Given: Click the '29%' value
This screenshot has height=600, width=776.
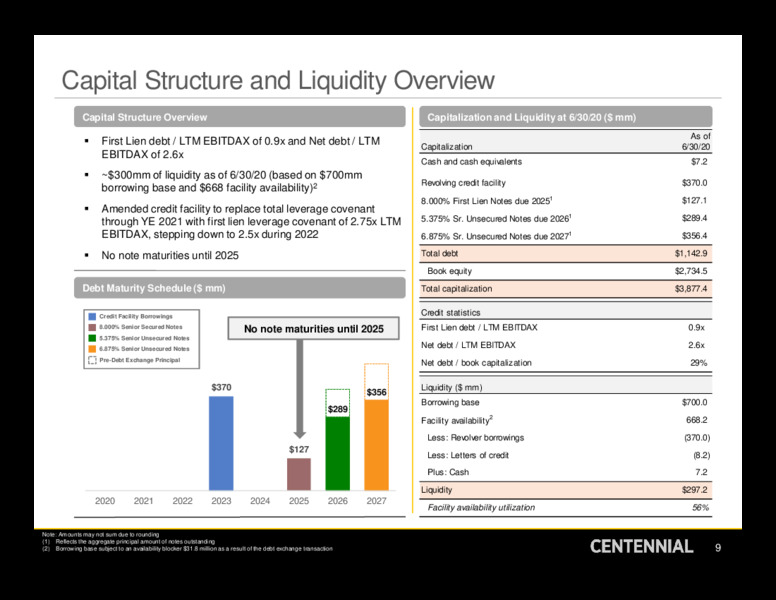Looking at the screenshot, I should (699, 363).
